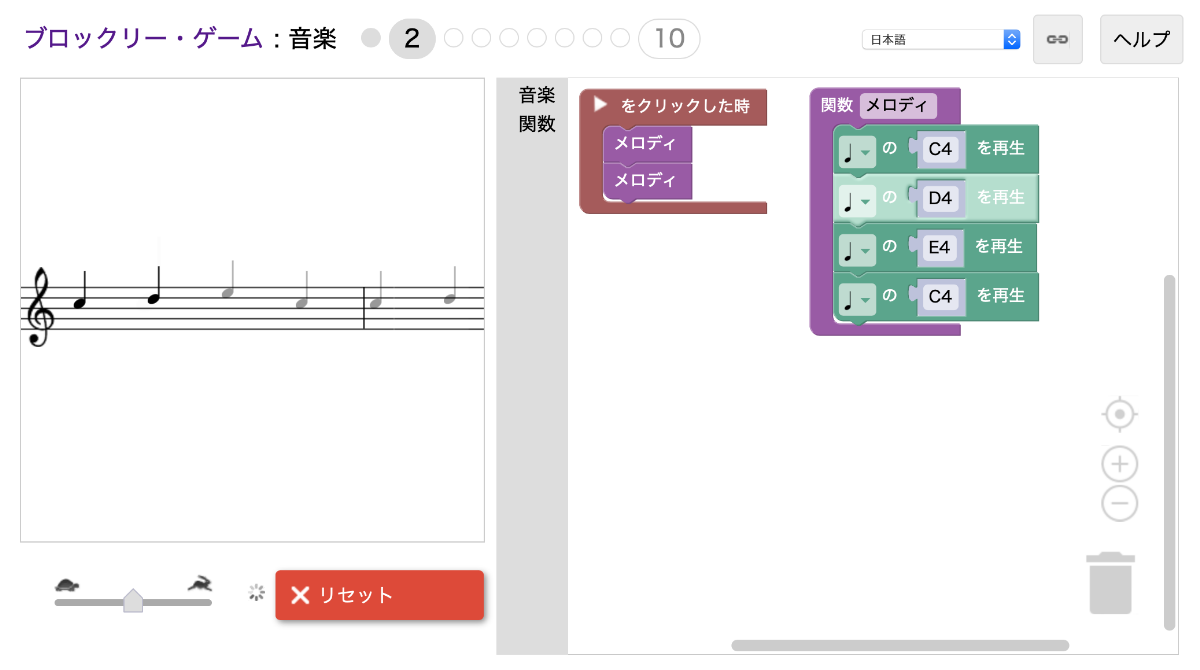
Task: Click the ヘルプ button
Action: 1141,39
